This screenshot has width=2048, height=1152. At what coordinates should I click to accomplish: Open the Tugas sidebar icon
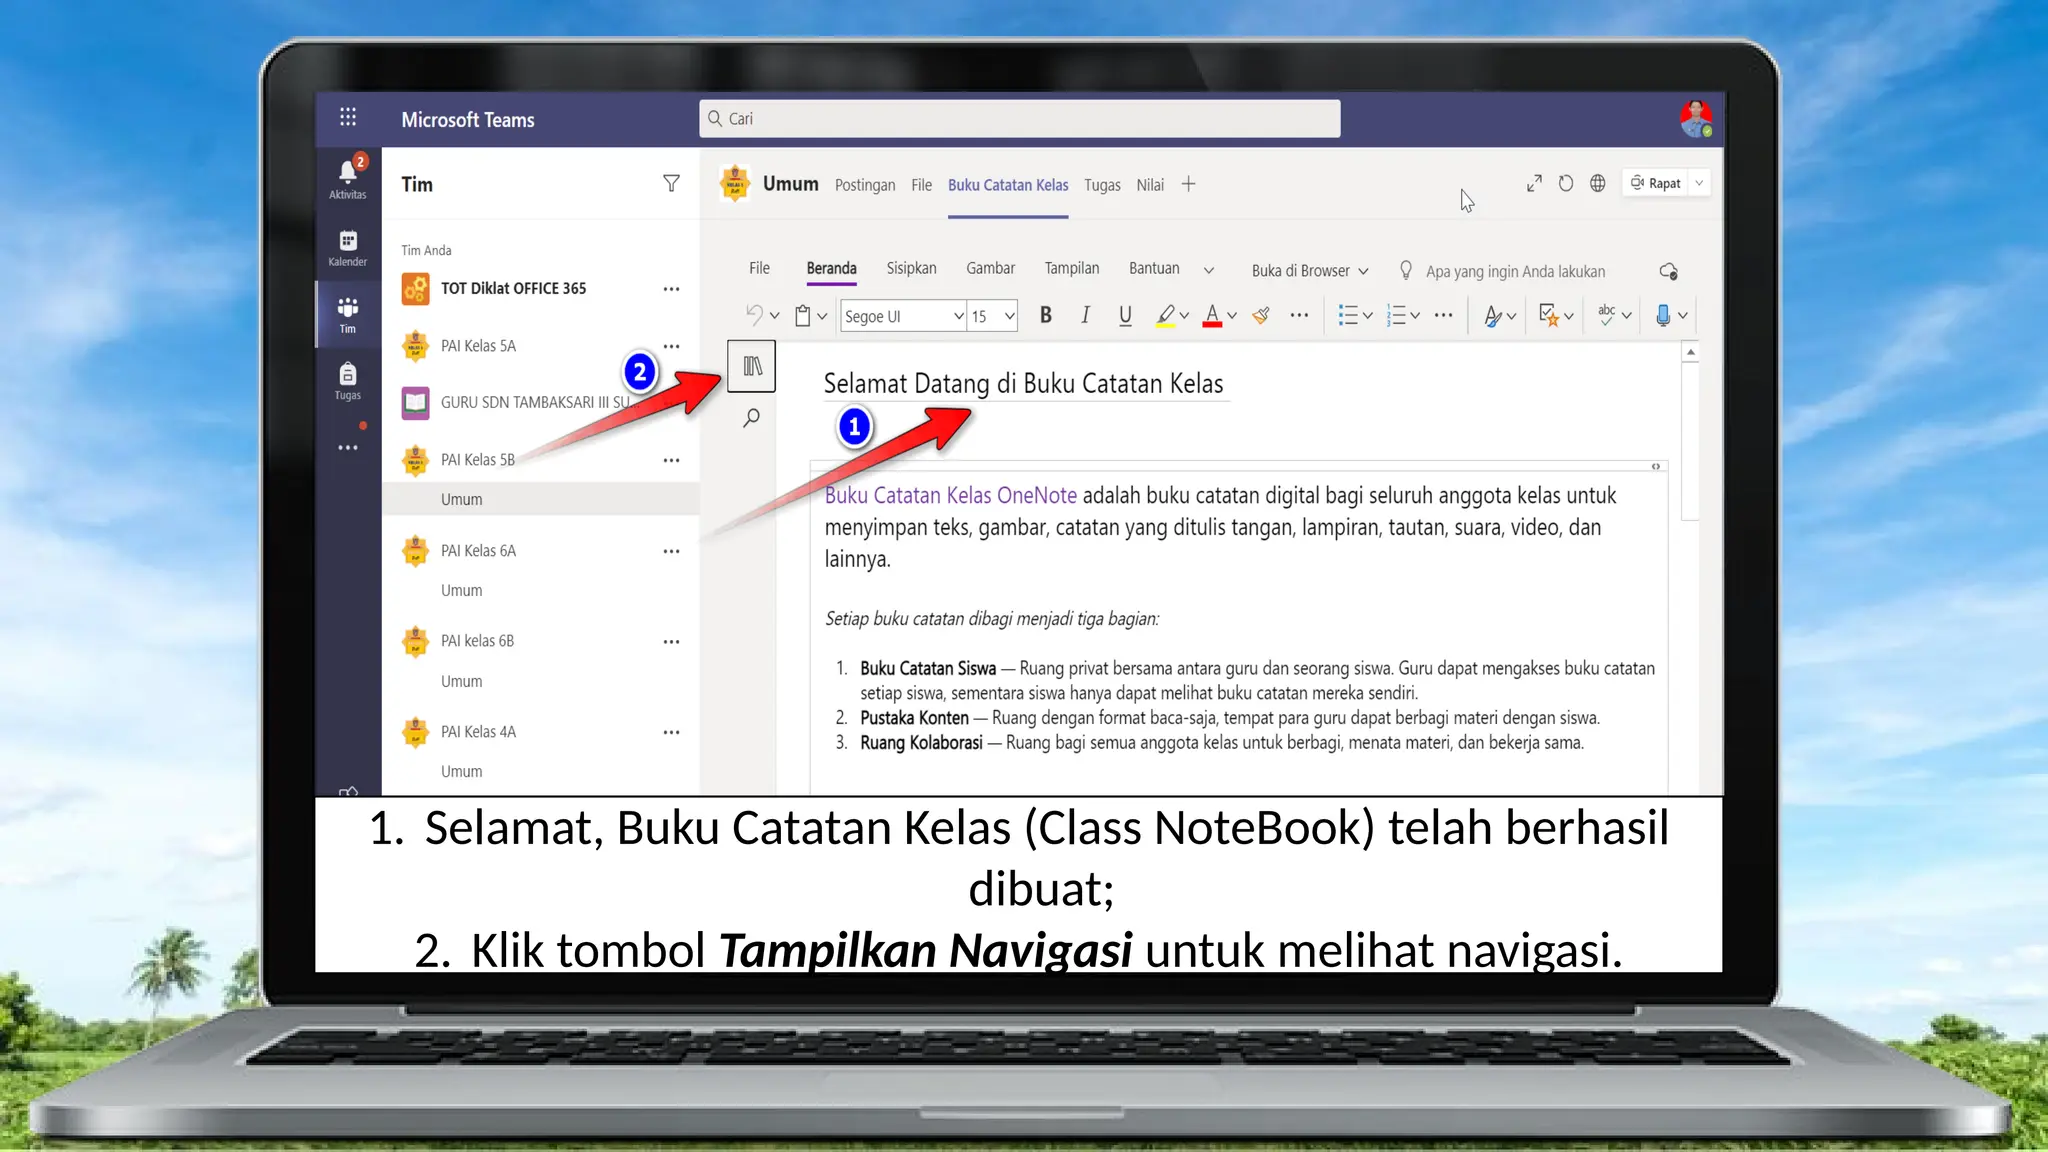pyautogui.click(x=347, y=381)
